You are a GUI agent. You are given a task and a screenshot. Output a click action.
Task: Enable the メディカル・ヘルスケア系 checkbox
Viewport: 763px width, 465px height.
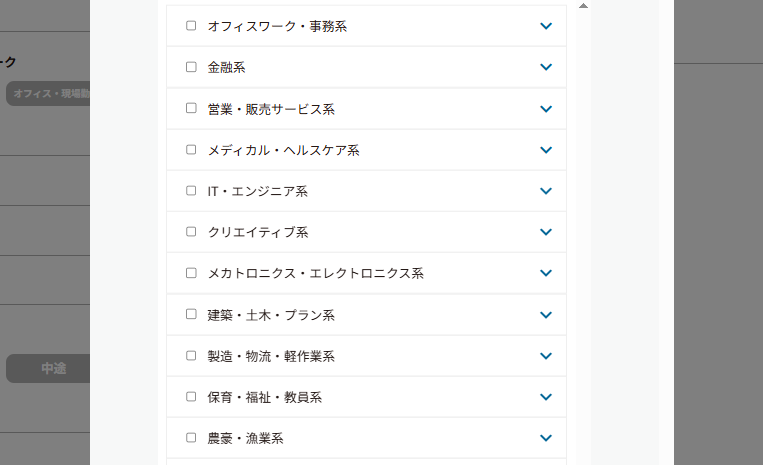[191, 150]
